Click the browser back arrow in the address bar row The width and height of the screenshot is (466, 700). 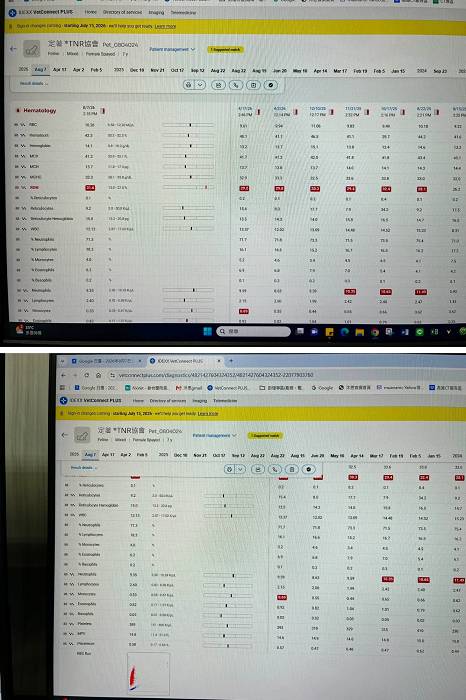pos(63,375)
